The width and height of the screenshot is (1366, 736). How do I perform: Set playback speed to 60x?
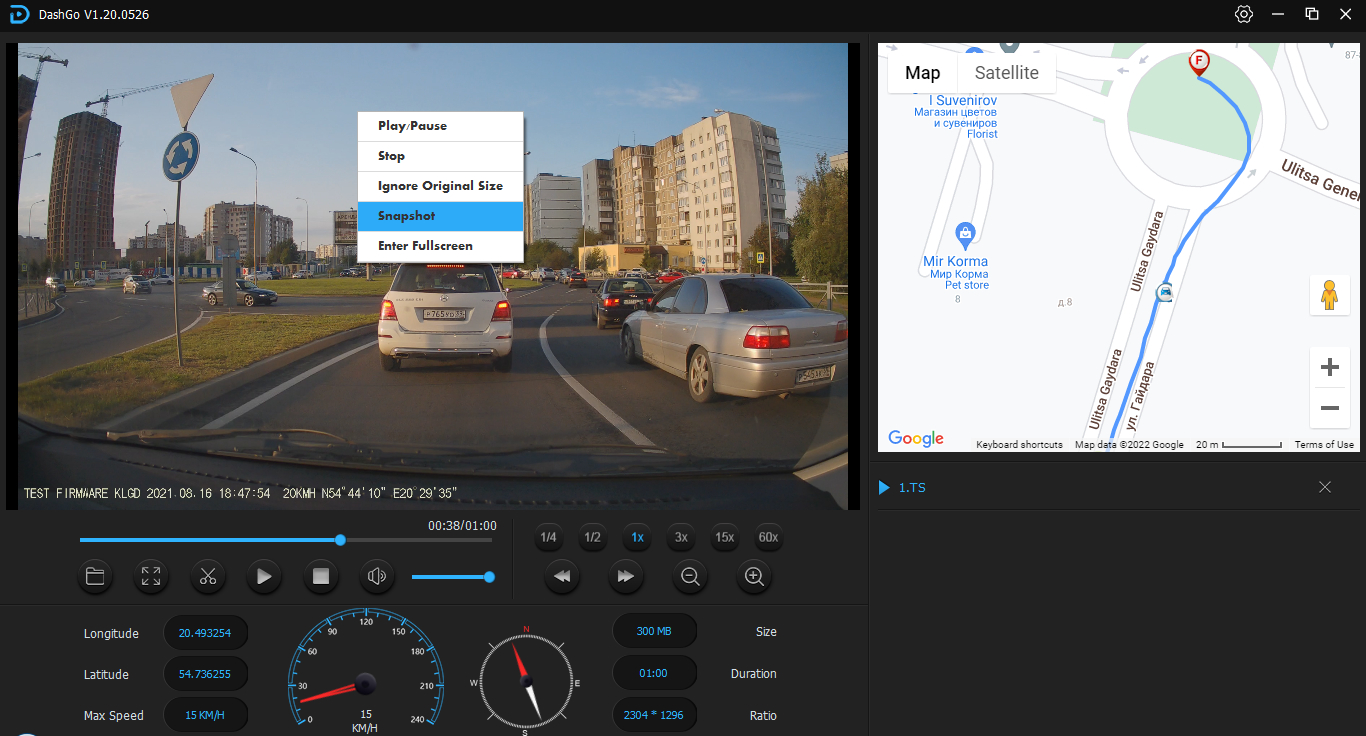click(768, 537)
